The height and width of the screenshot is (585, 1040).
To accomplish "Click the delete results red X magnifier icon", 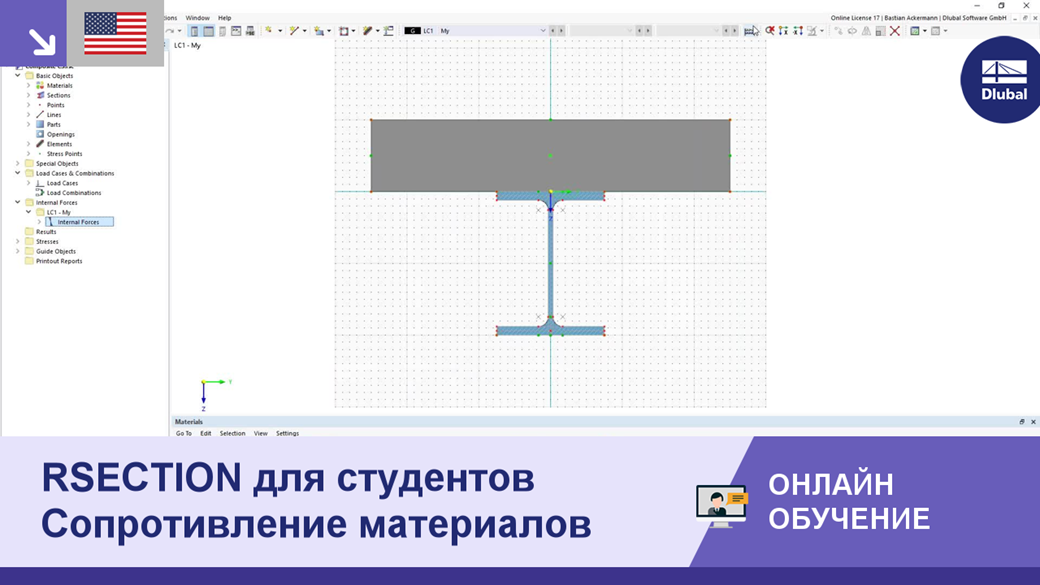I will tap(770, 31).
